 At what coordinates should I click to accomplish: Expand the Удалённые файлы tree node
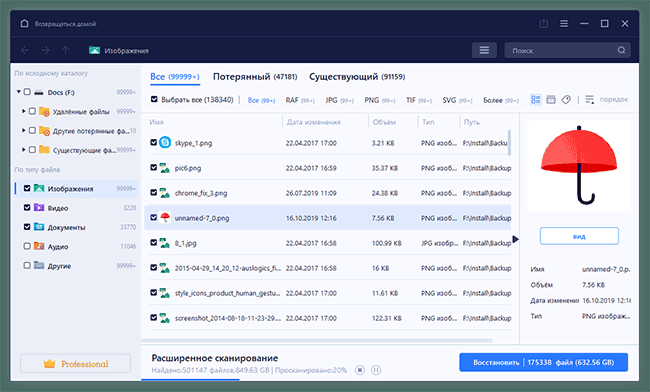pyautogui.click(x=24, y=111)
